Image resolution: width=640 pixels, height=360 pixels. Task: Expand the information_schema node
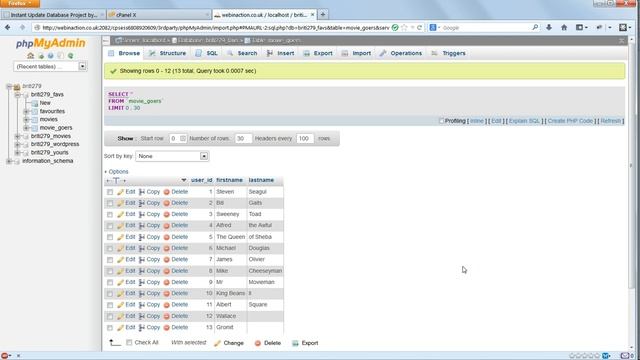(9, 161)
